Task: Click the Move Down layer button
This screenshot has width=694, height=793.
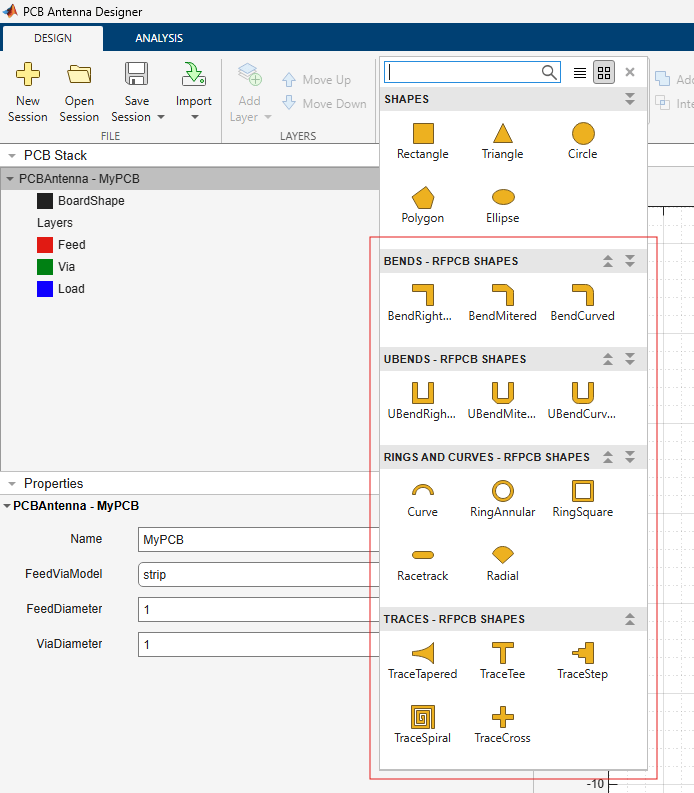Action: [x=324, y=103]
